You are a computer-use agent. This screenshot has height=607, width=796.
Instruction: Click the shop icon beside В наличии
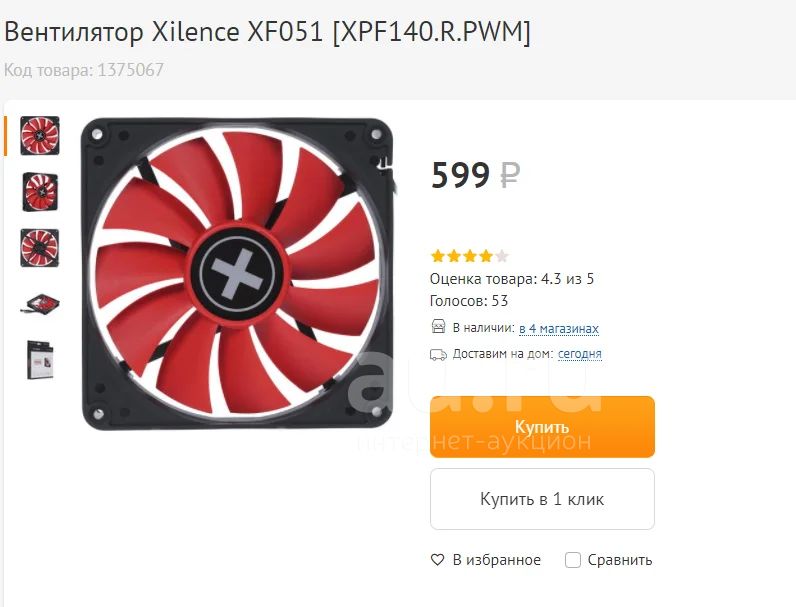pyautogui.click(x=438, y=327)
